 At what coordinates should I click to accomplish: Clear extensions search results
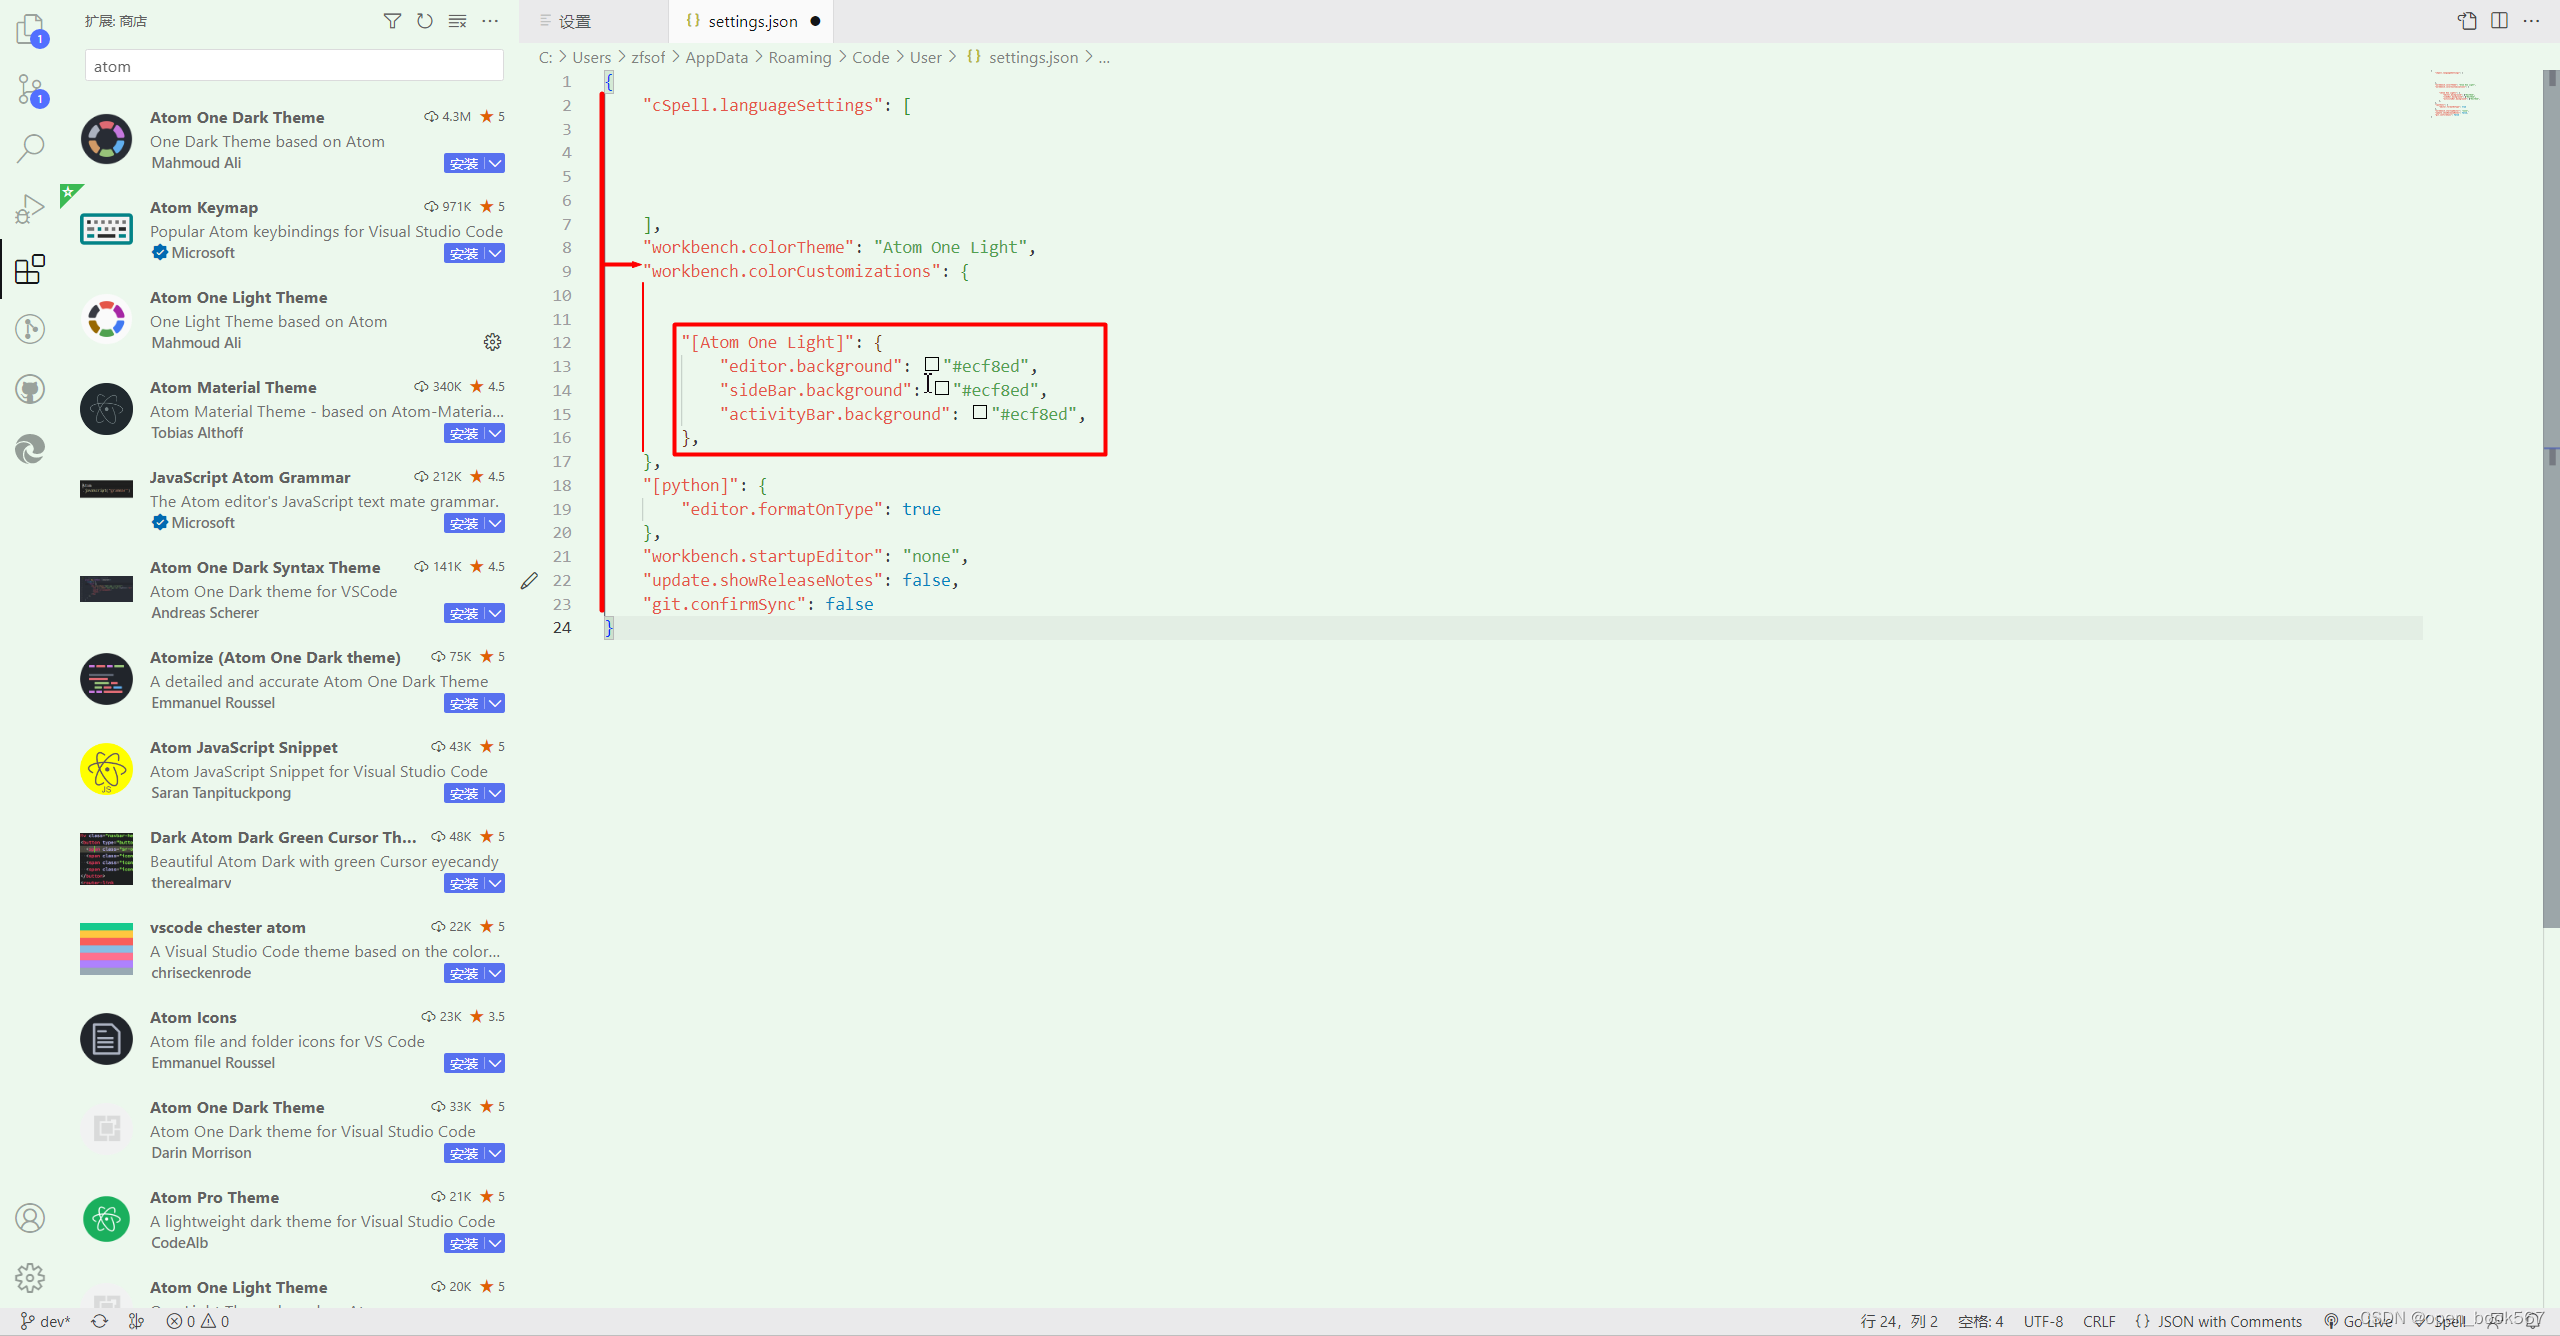click(457, 21)
